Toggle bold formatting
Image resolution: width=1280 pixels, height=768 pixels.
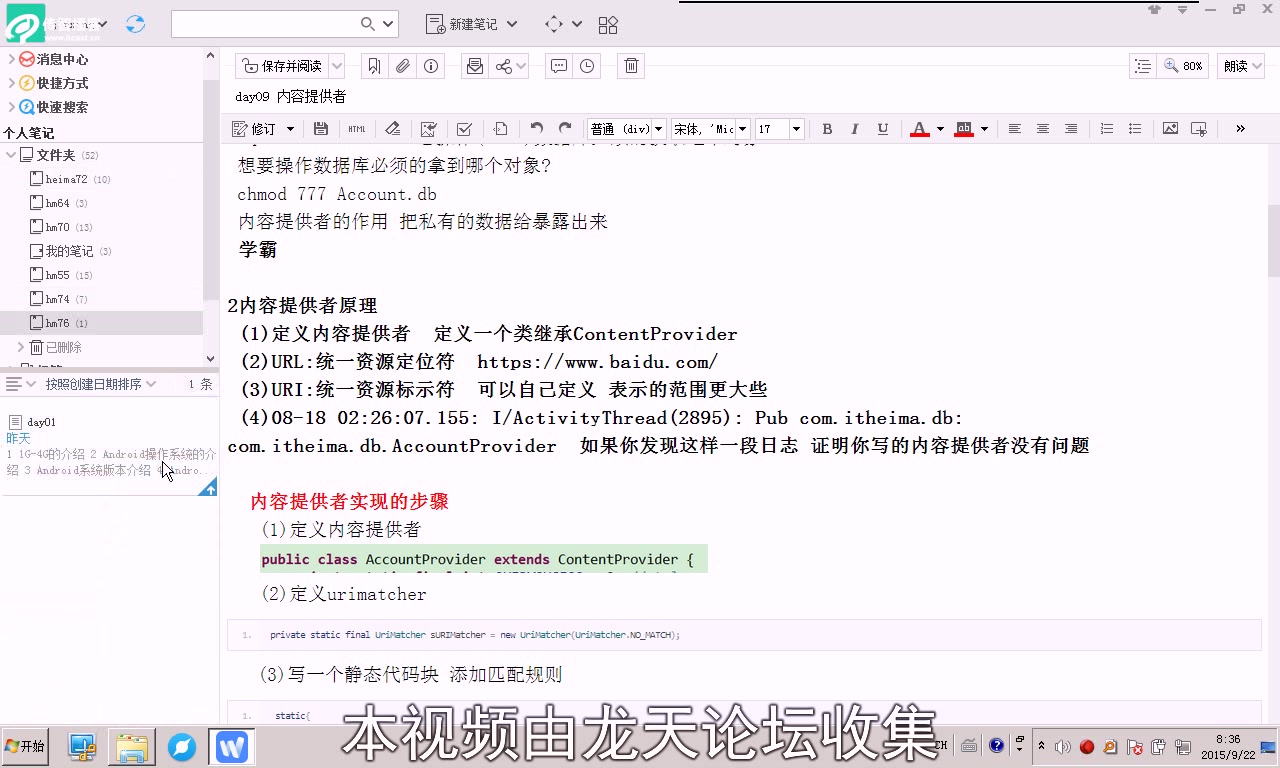pyautogui.click(x=827, y=129)
